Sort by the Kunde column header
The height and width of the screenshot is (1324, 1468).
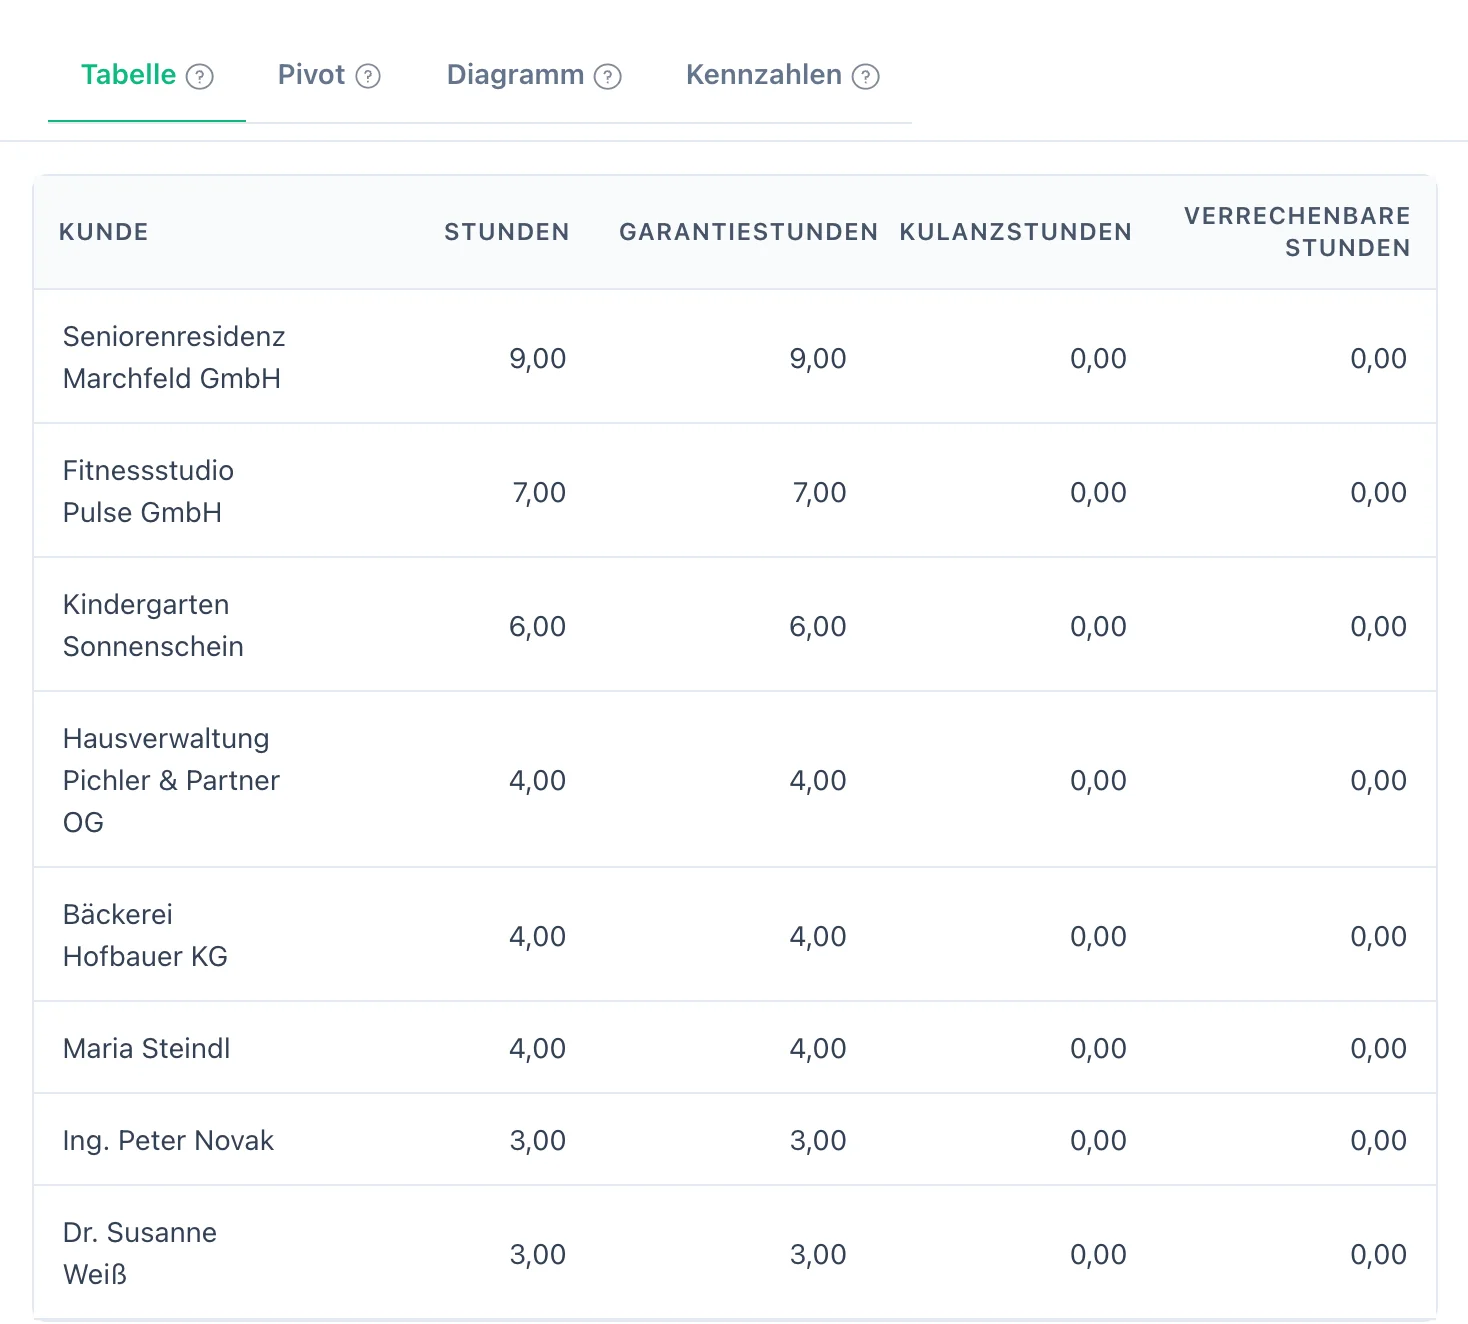click(104, 232)
